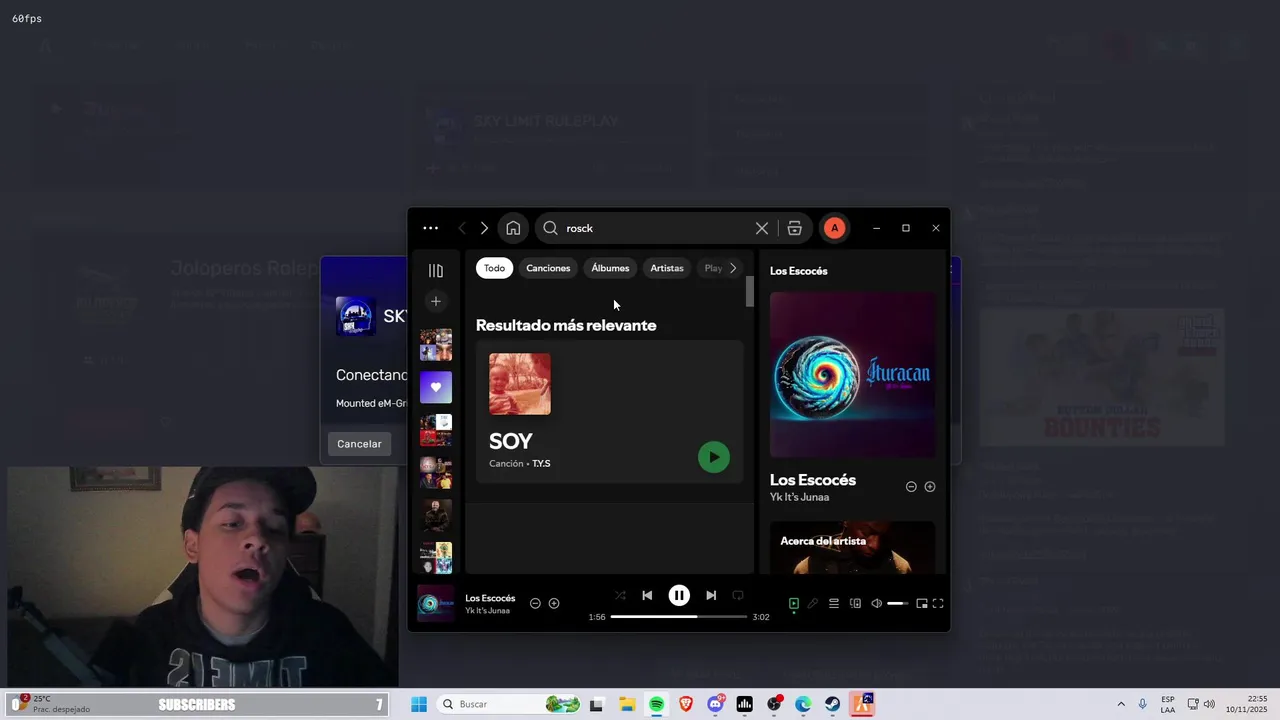This screenshot has width=1280, height=720.
Task: Open the Browse icon beside the search bar
Action: [x=795, y=228]
